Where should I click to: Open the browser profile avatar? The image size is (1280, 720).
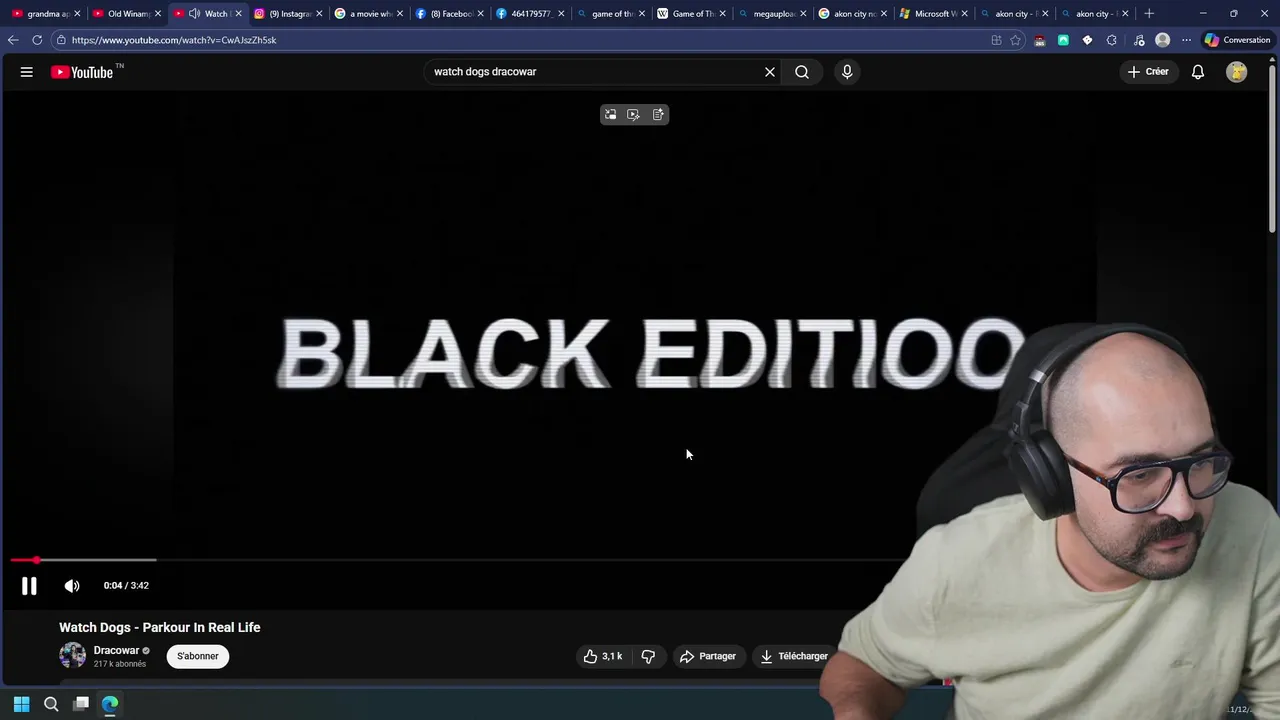pyautogui.click(x=1162, y=40)
